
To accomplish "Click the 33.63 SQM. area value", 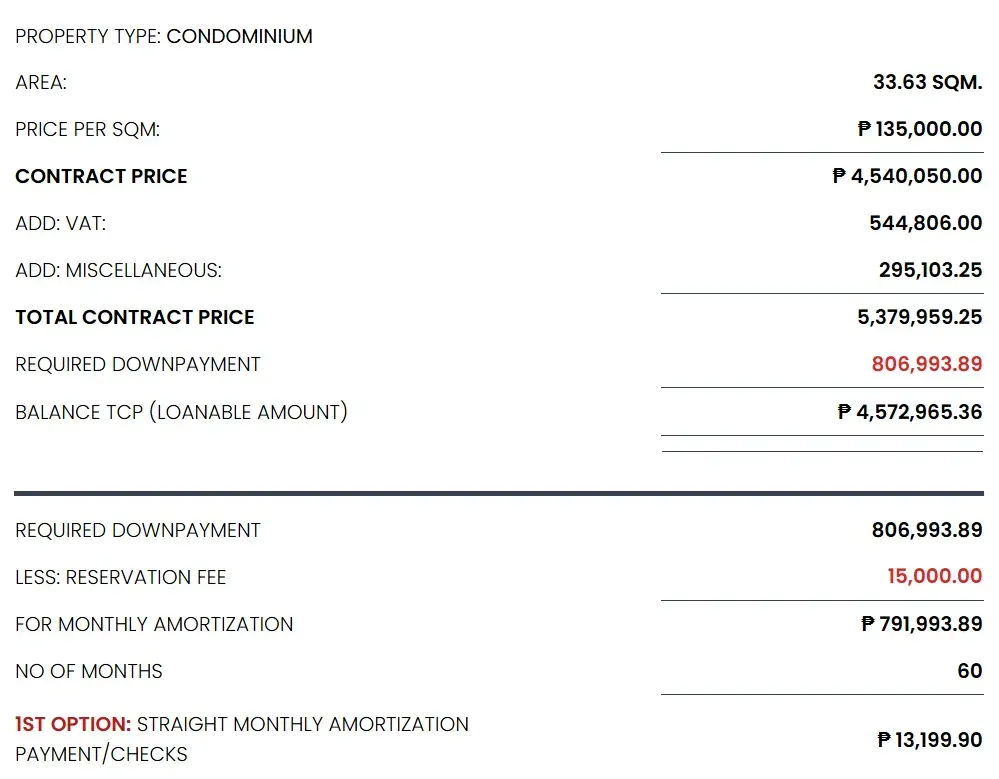I will click(x=927, y=82).
